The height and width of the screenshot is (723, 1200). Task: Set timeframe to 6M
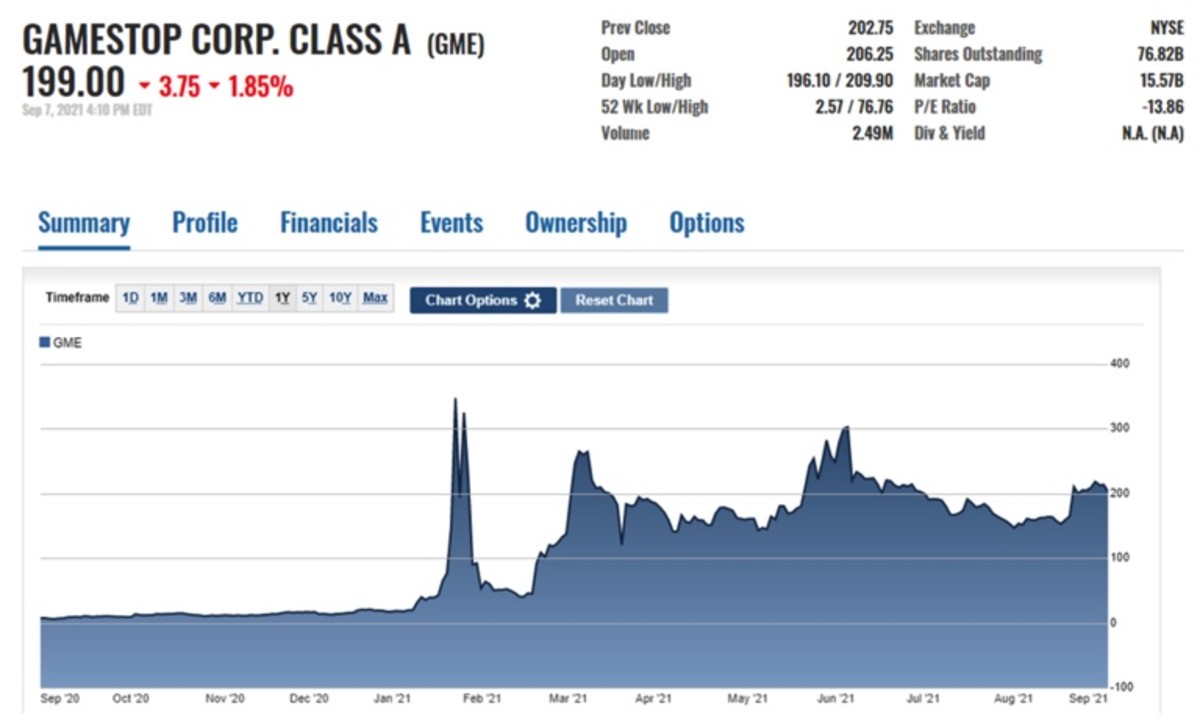click(217, 298)
